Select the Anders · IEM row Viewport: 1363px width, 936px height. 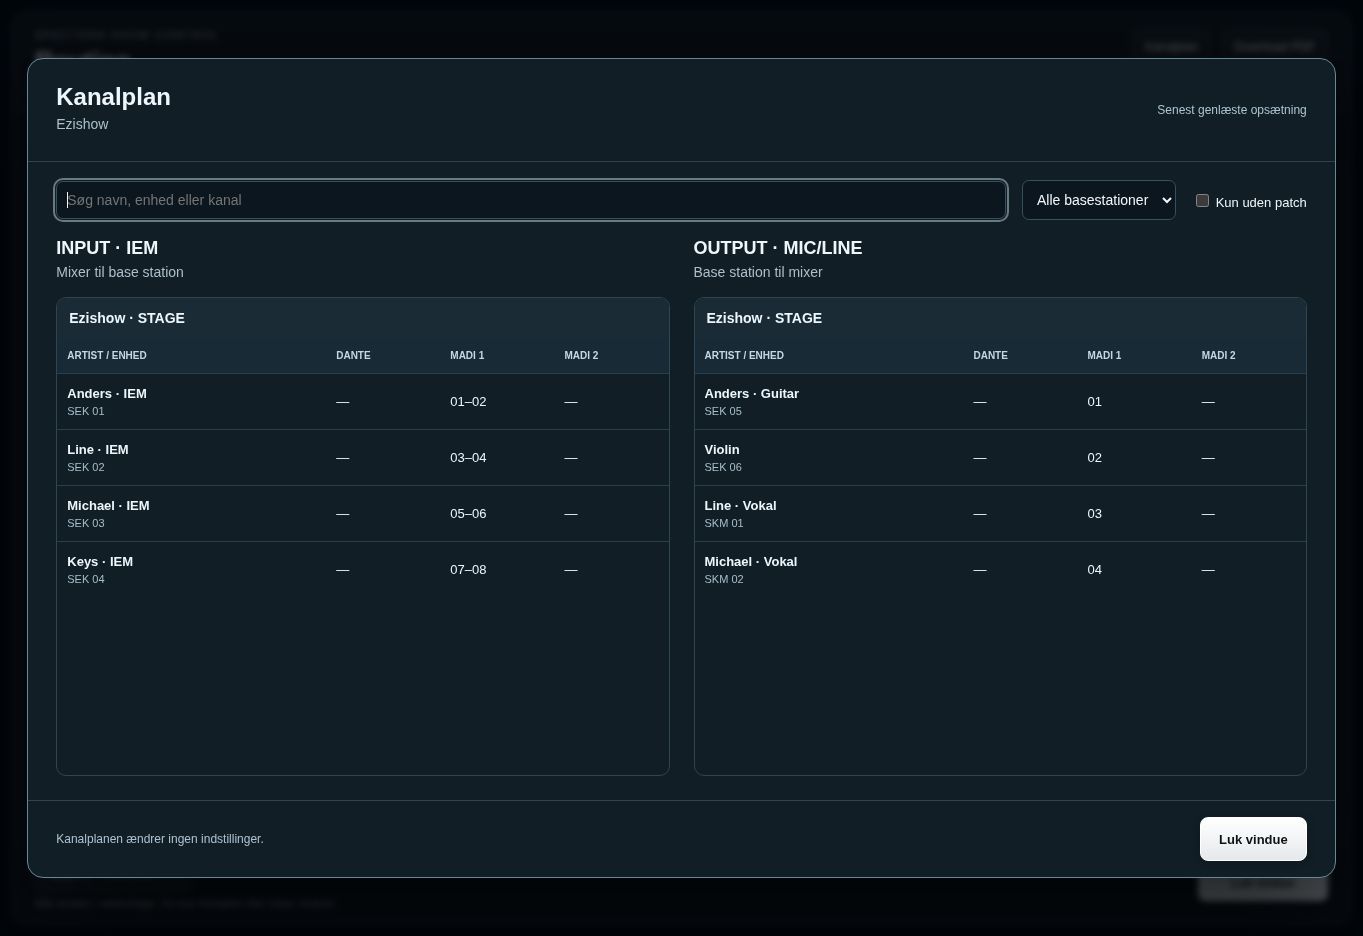click(x=362, y=402)
